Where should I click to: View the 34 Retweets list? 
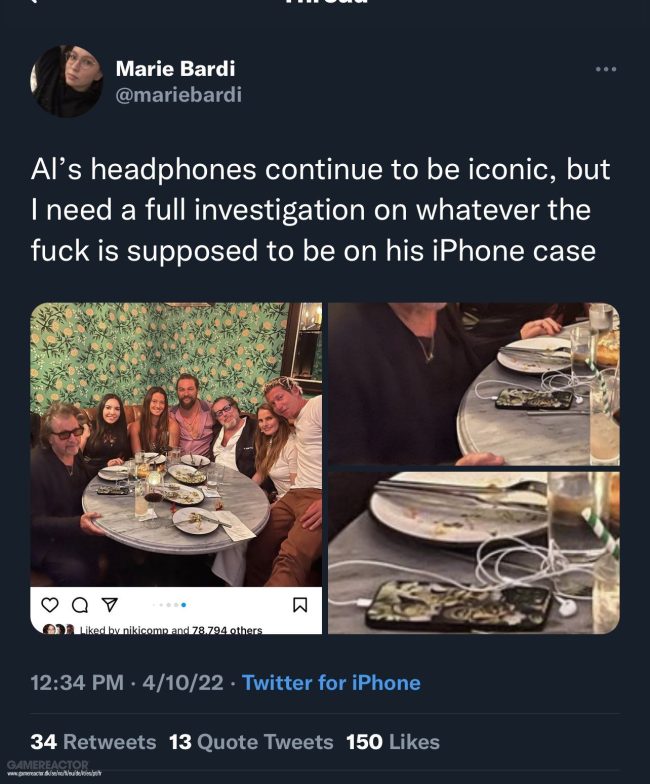(93, 742)
